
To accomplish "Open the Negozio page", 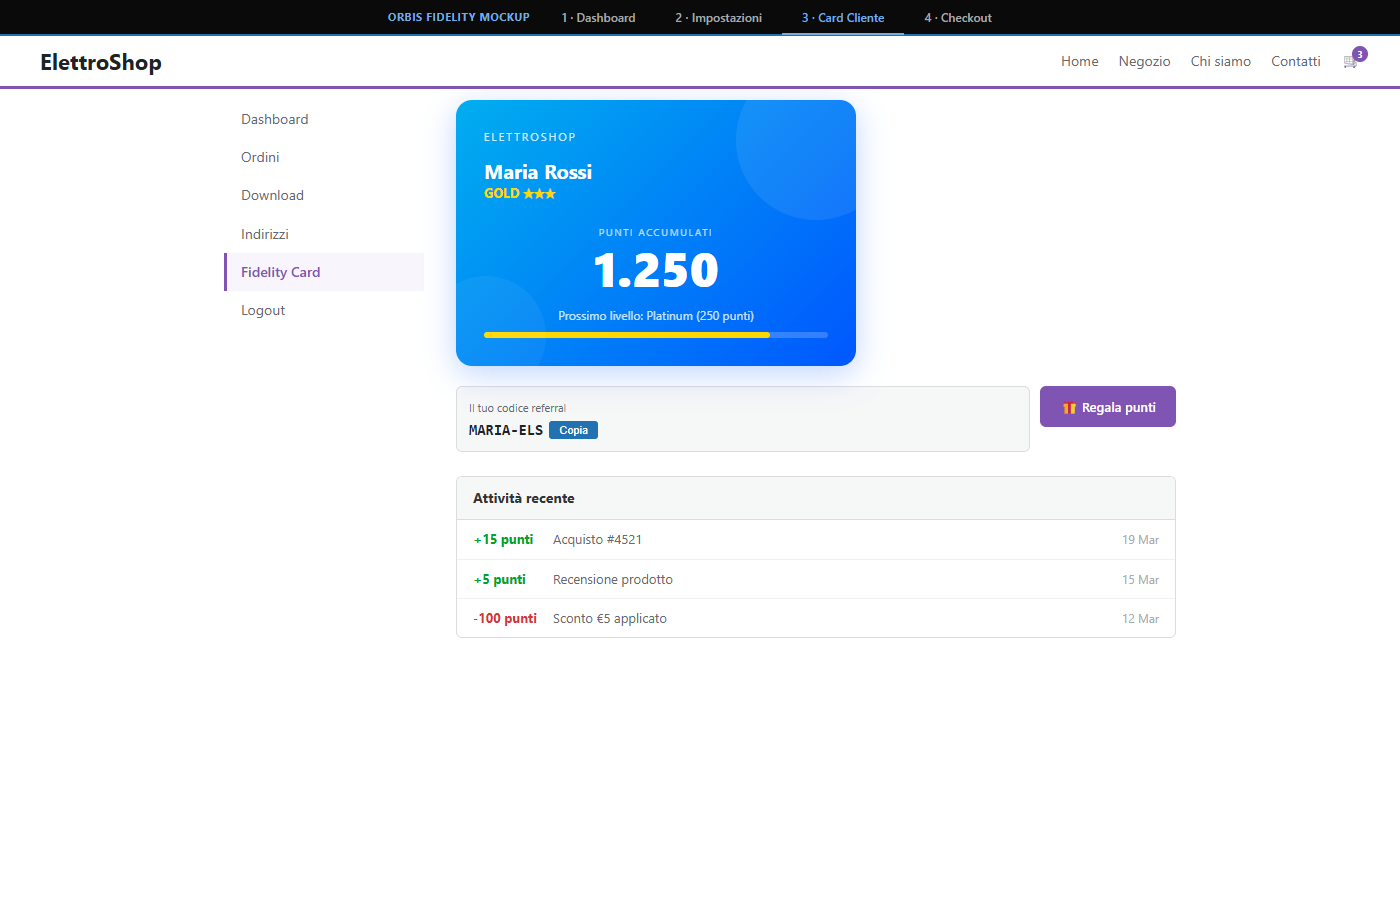I will point(1144,62).
